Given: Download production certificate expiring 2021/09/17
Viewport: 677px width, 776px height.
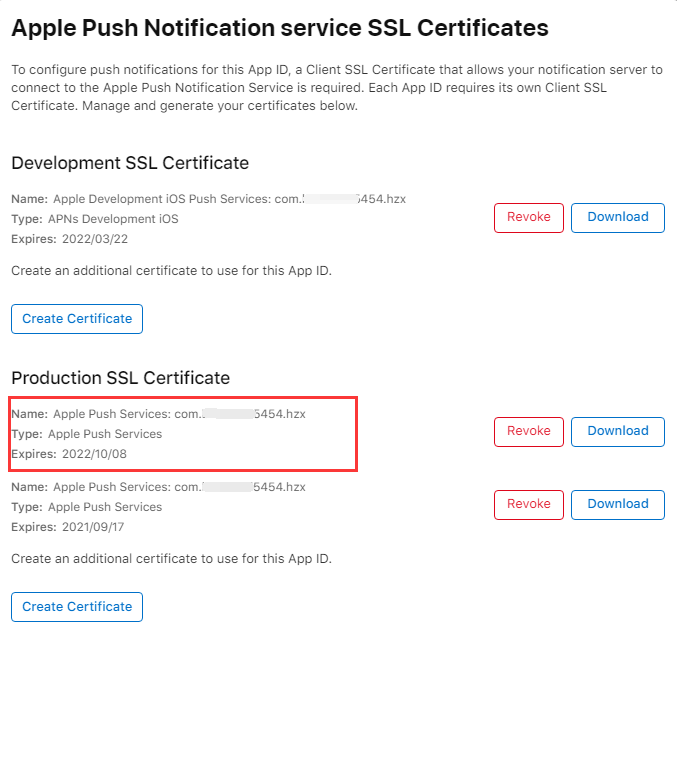Looking at the screenshot, I should click(617, 505).
